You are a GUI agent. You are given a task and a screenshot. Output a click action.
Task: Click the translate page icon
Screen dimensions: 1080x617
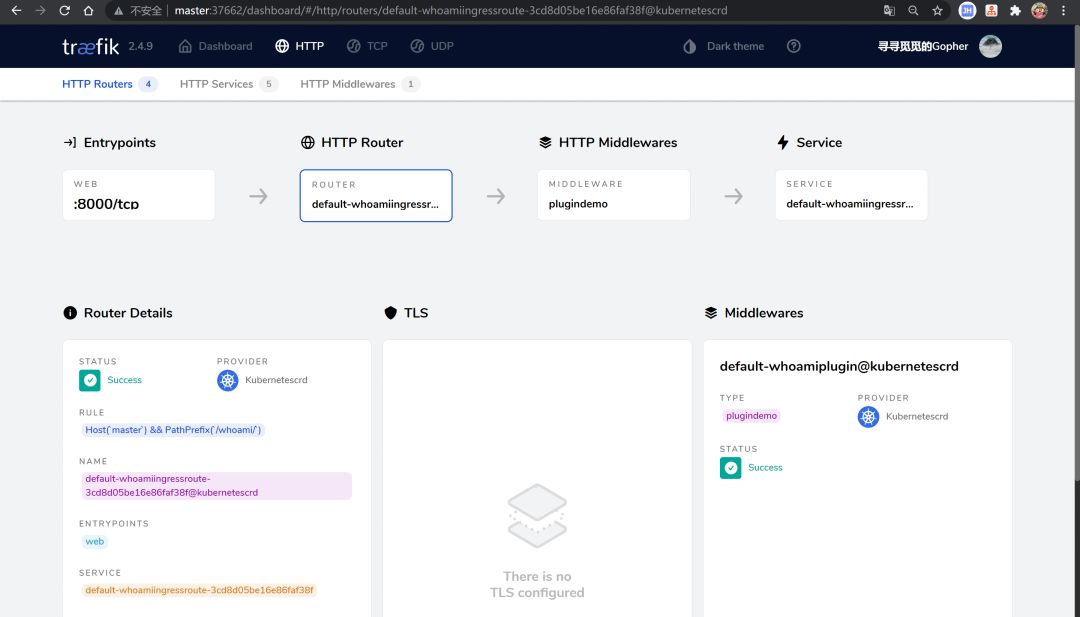pyautogui.click(x=889, y=10)
